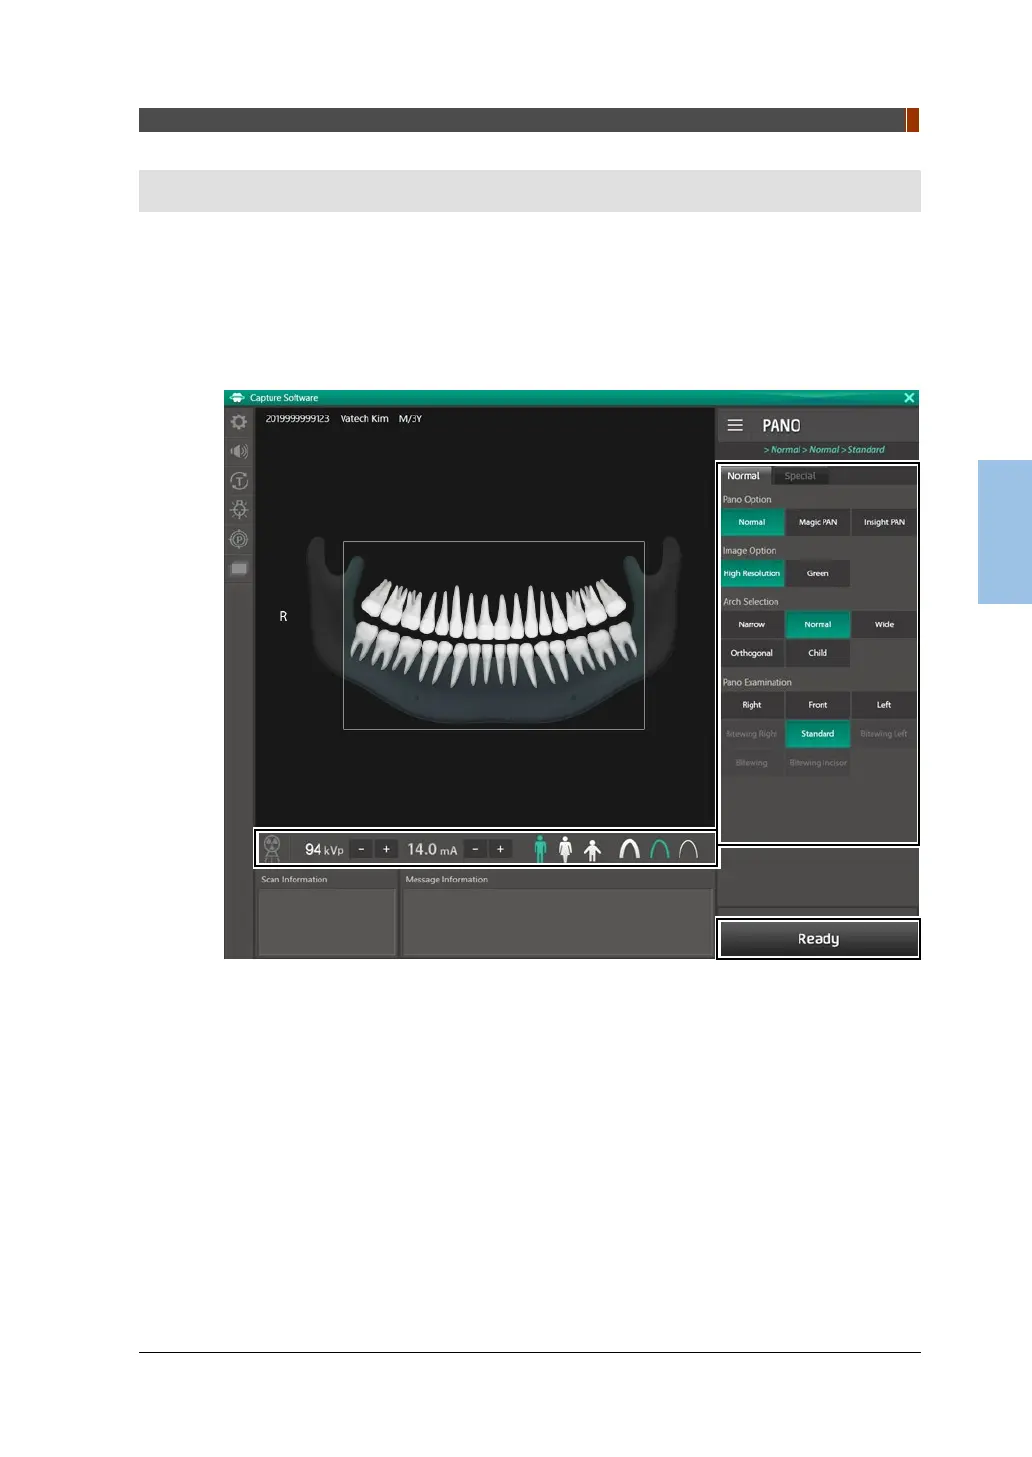Click the circled T icon in sidebar

(x=239, y=481)
